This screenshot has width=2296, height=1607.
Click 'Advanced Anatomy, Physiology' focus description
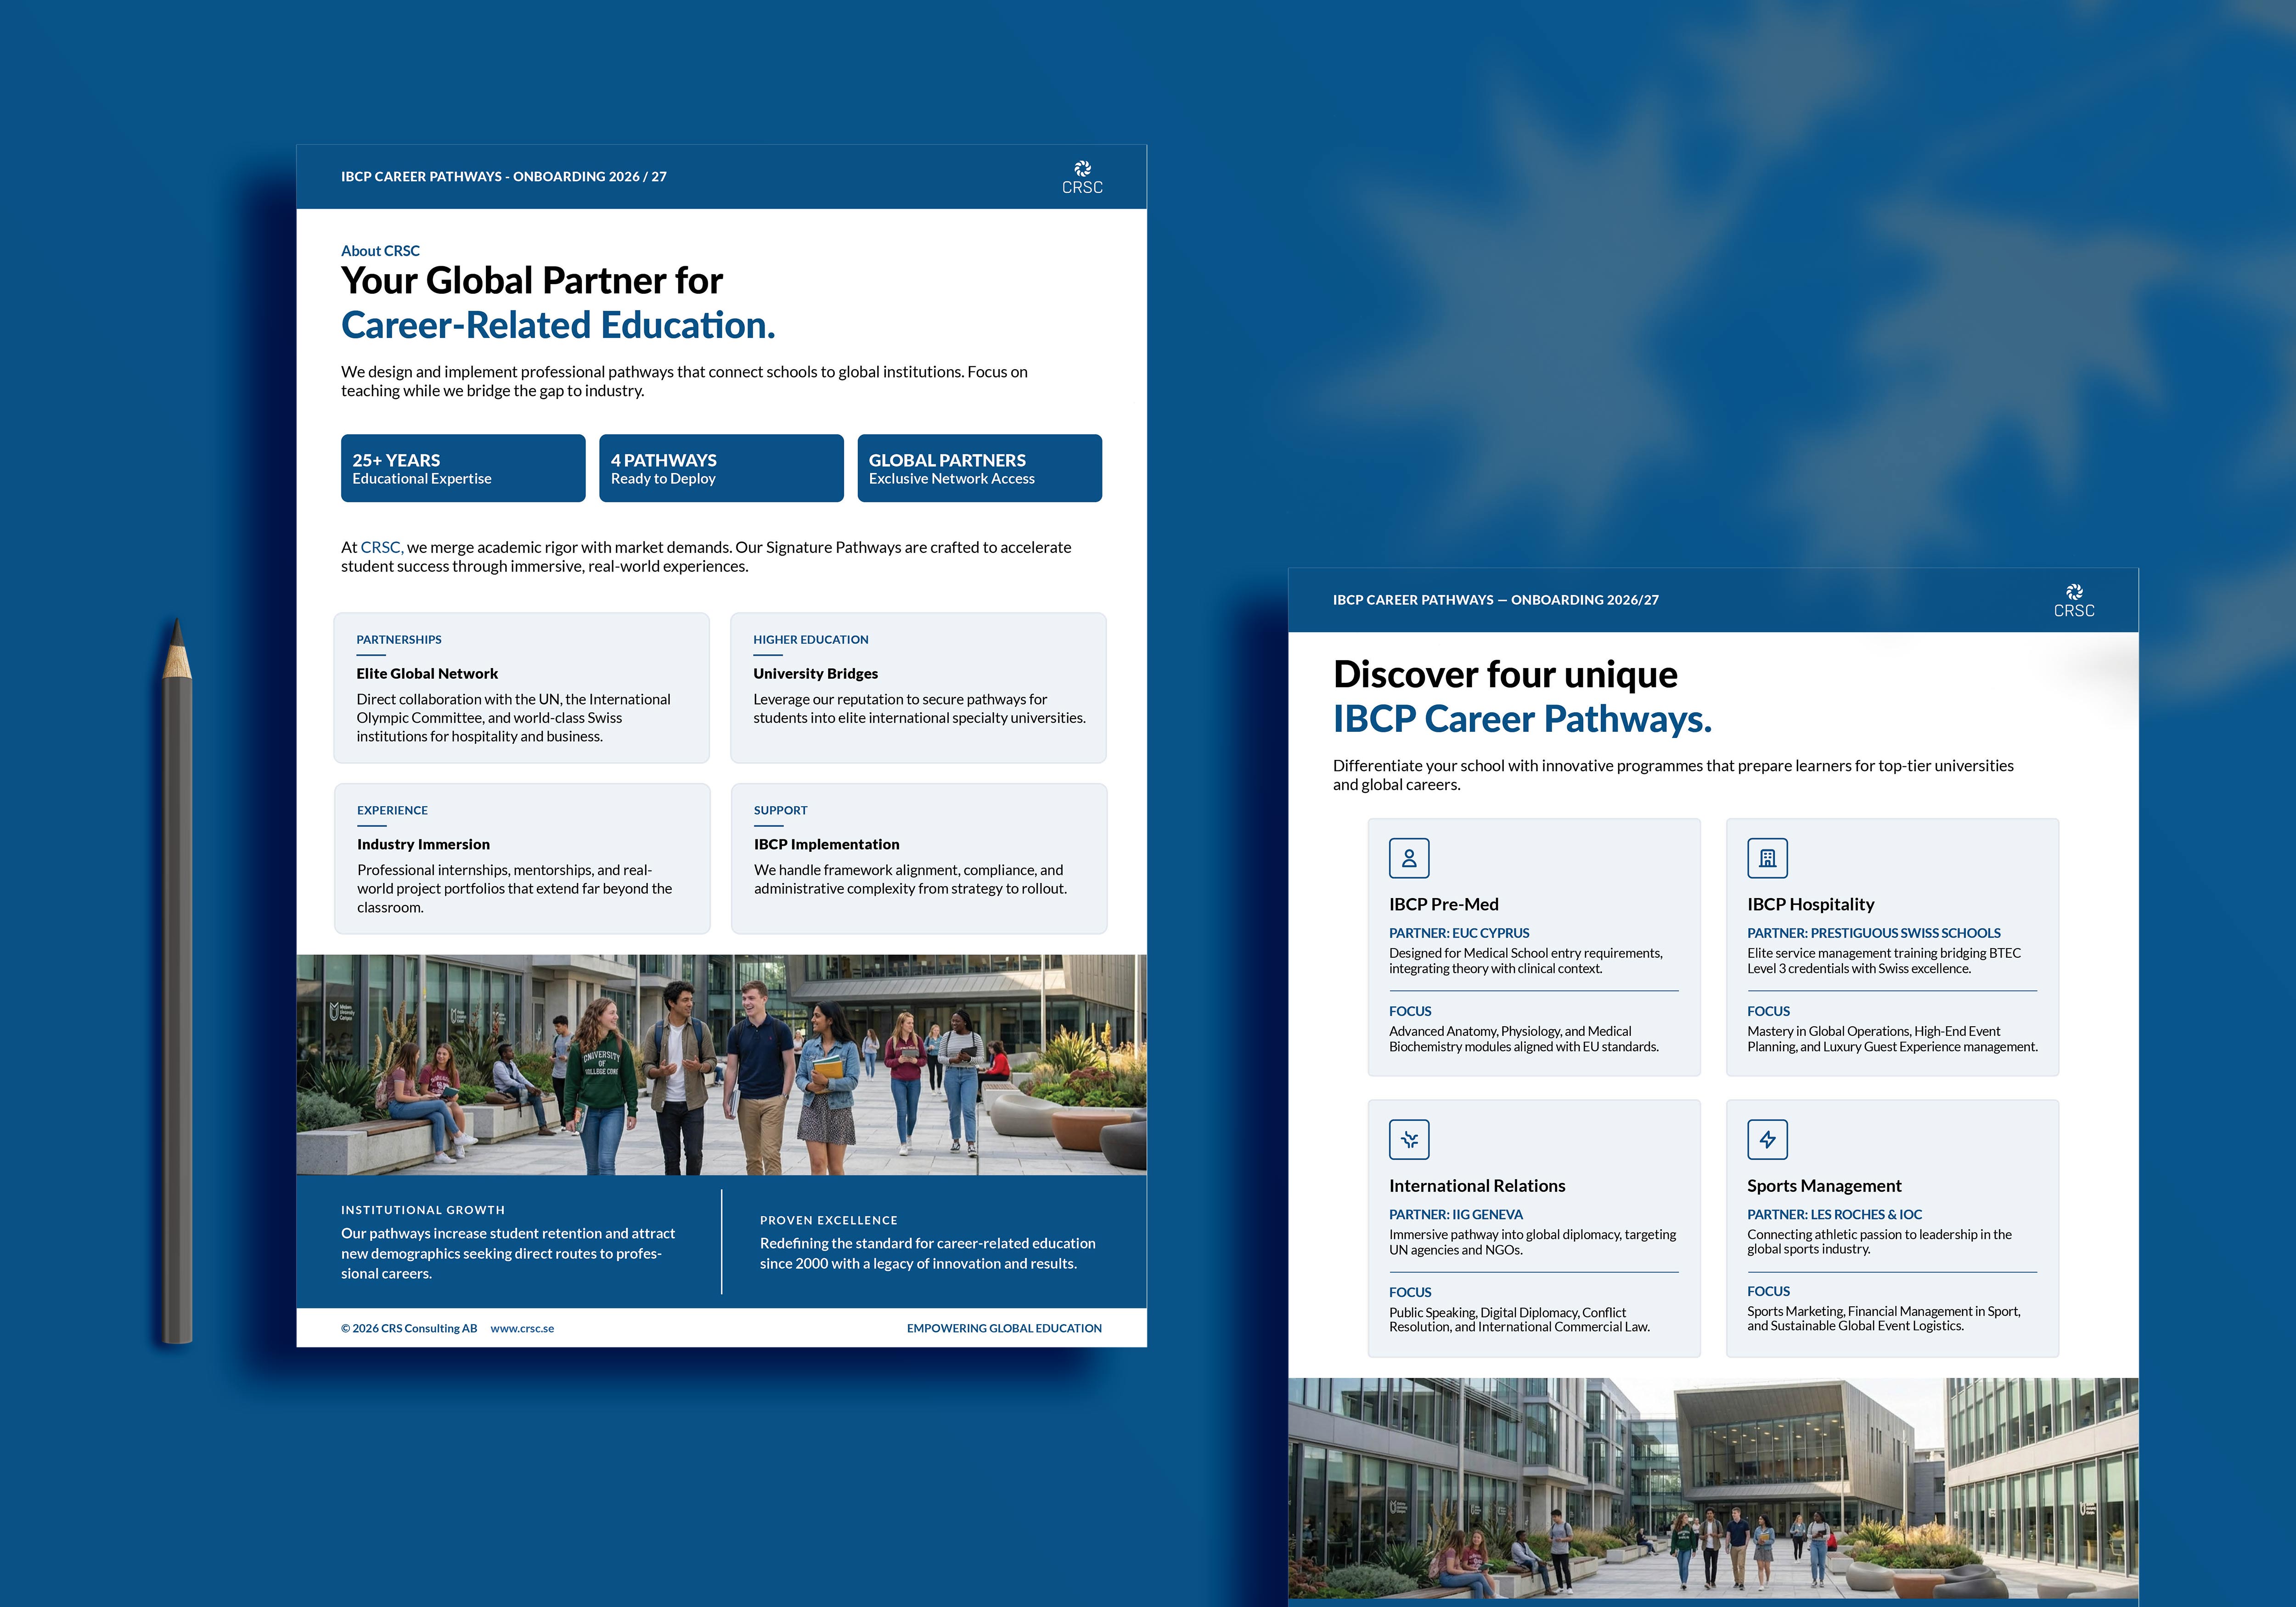[1524, 1039]
